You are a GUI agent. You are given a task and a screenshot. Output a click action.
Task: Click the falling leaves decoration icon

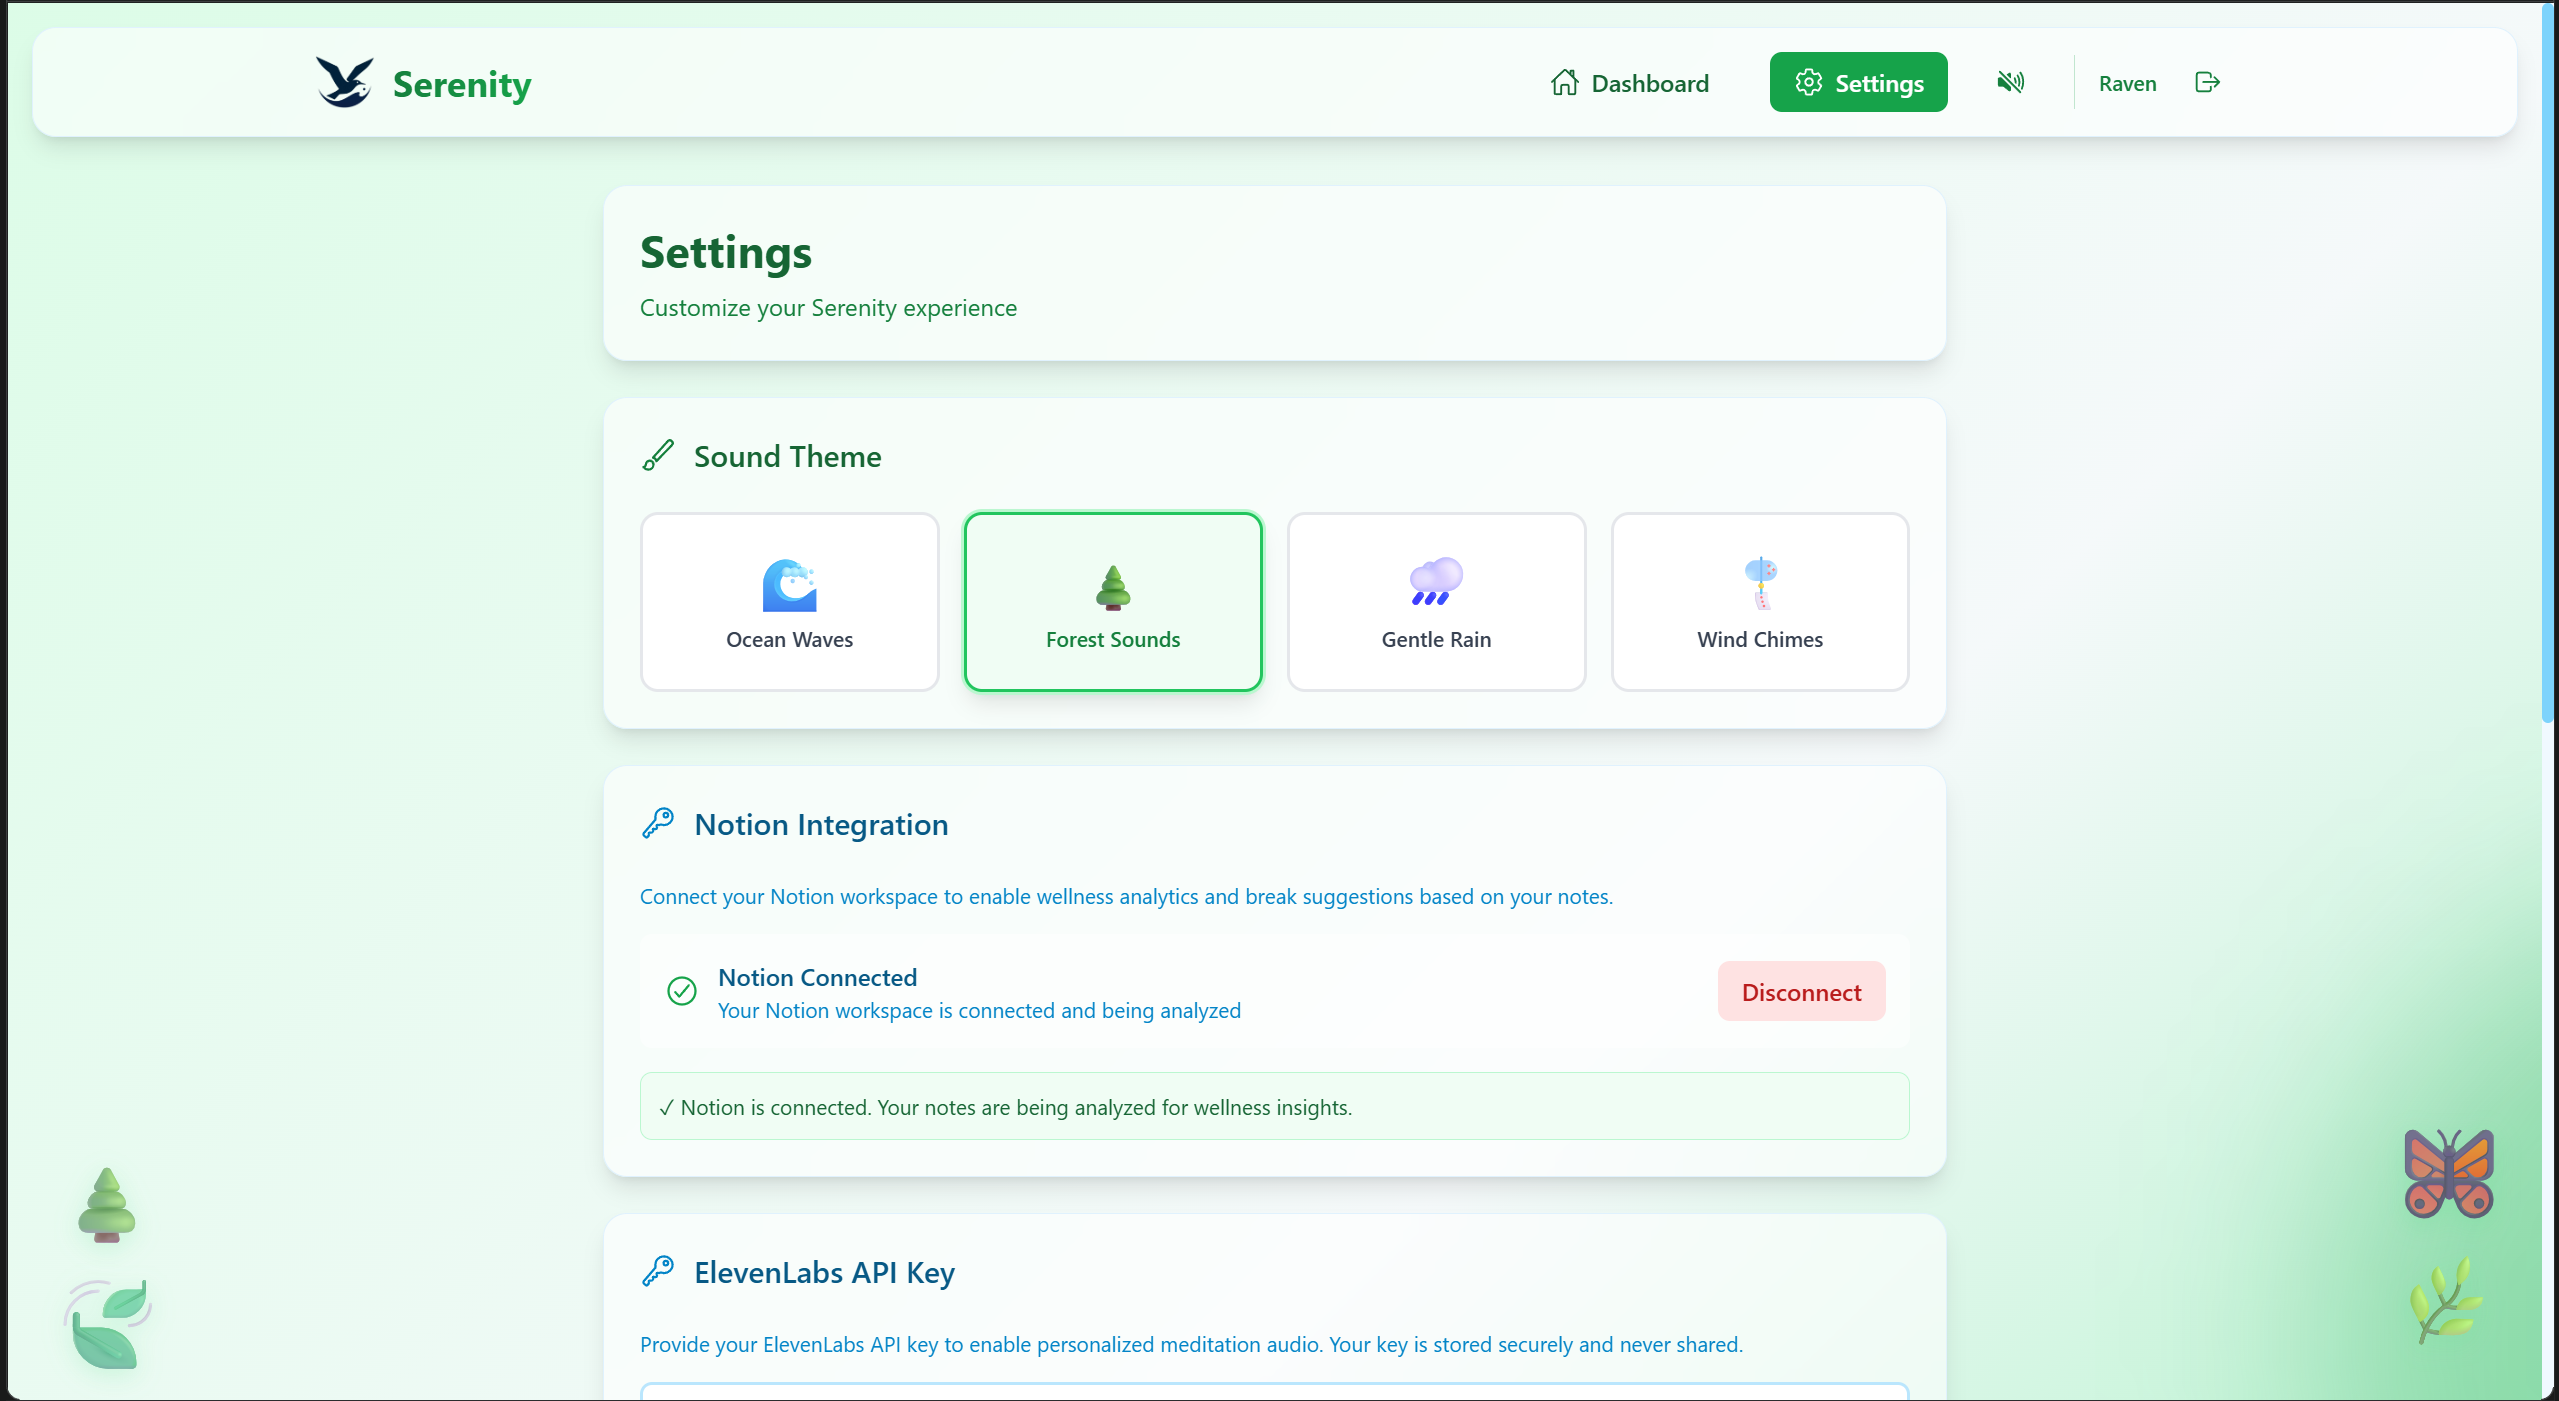pyautogui.click(x=108, y=1324)
